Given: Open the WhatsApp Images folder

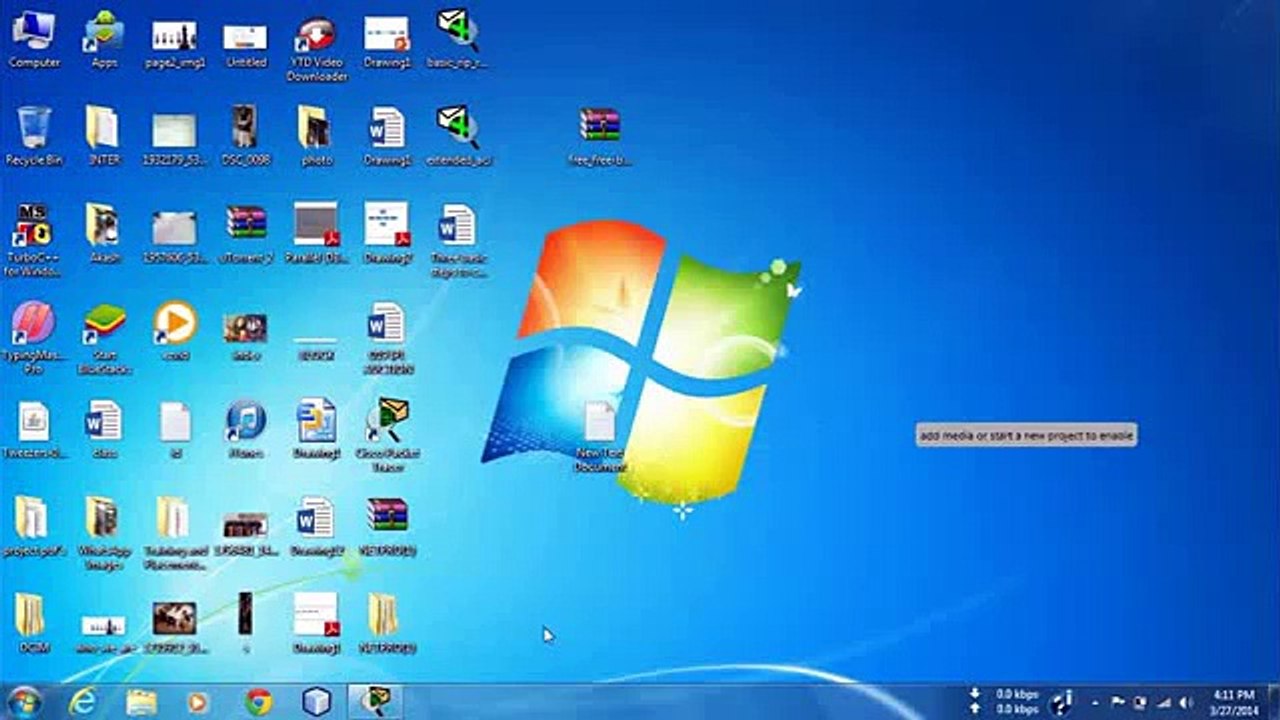Looking at the screenshot, I should click(104, 534).
